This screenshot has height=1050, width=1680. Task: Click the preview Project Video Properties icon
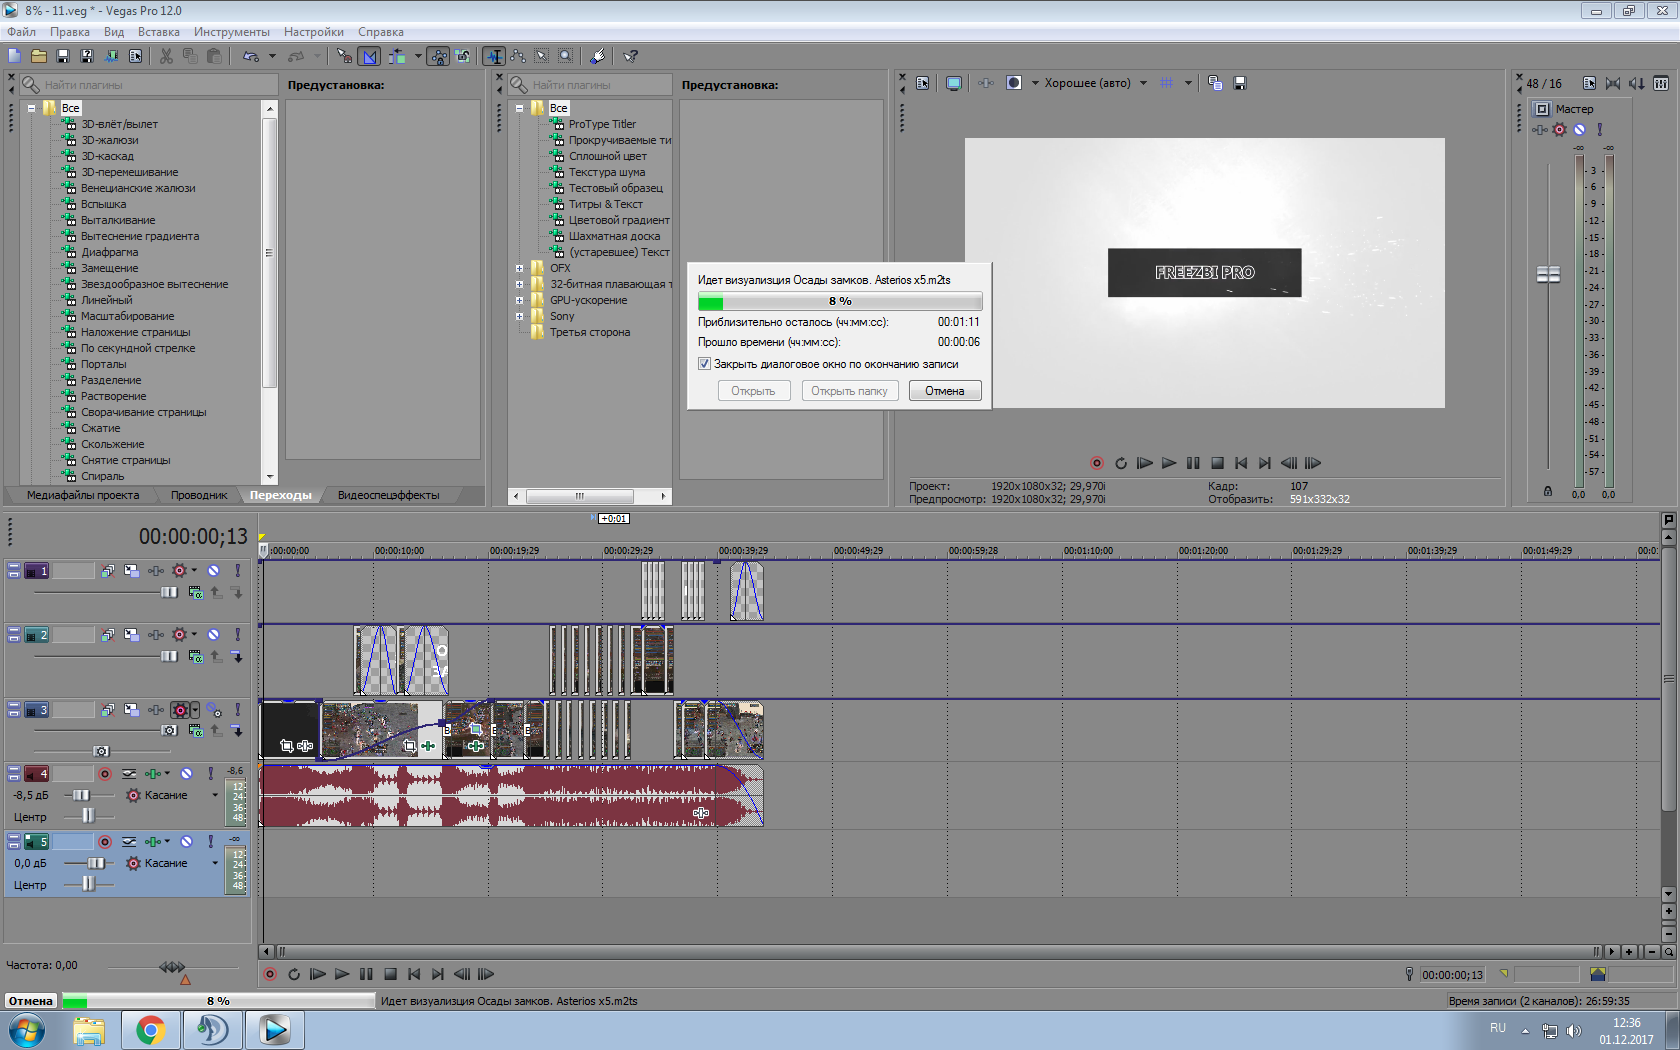point(922,83)
